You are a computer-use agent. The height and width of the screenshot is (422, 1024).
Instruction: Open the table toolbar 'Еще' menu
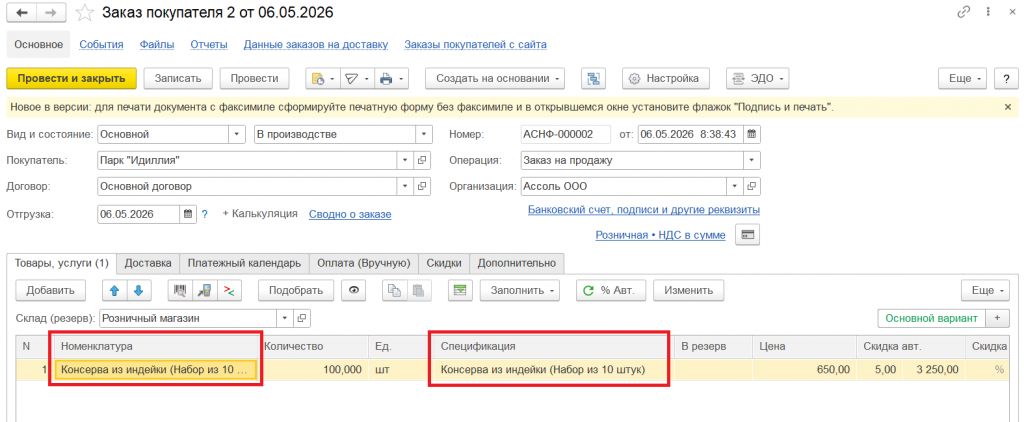985,291
